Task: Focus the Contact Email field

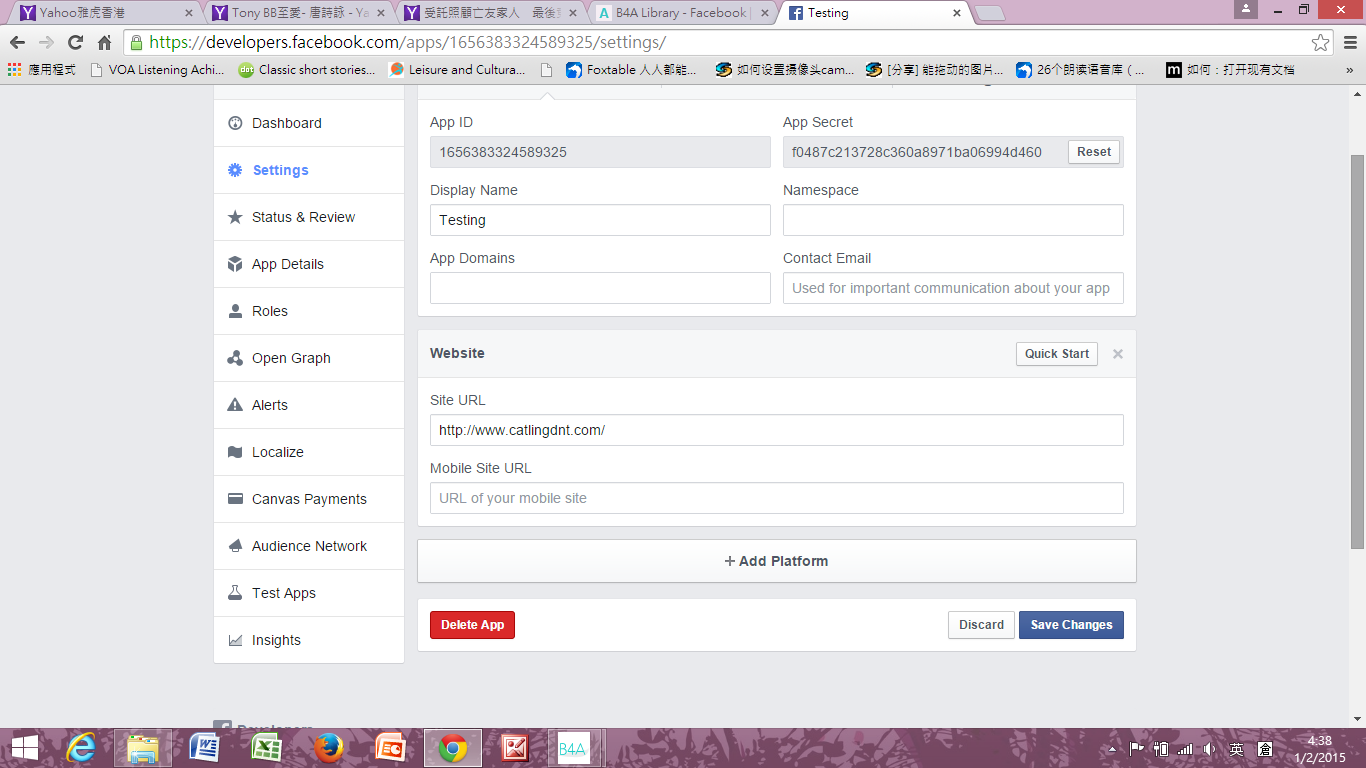Action: click(953, 288)
